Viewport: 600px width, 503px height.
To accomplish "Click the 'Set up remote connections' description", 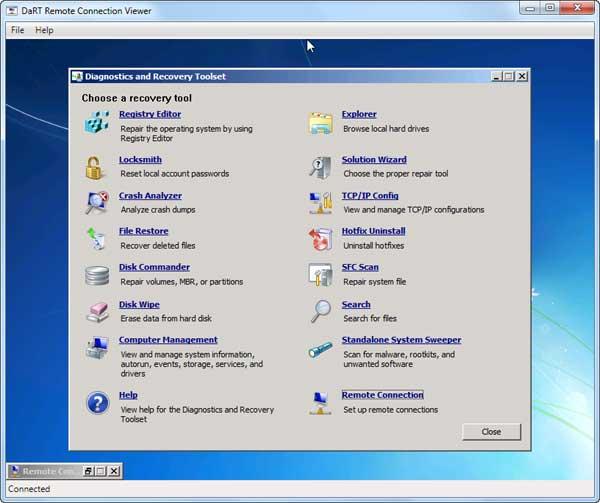I will pos(391,410).
